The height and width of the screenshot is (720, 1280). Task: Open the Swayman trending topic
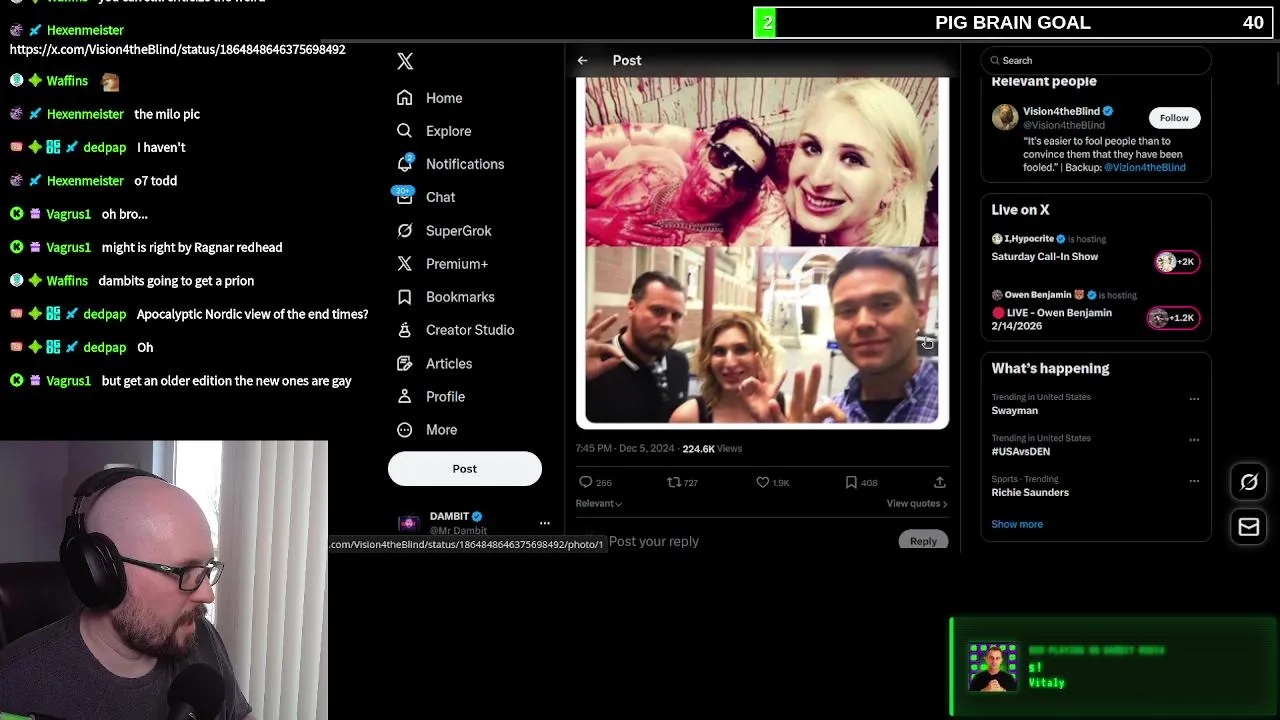click(x=1015, y=411)
